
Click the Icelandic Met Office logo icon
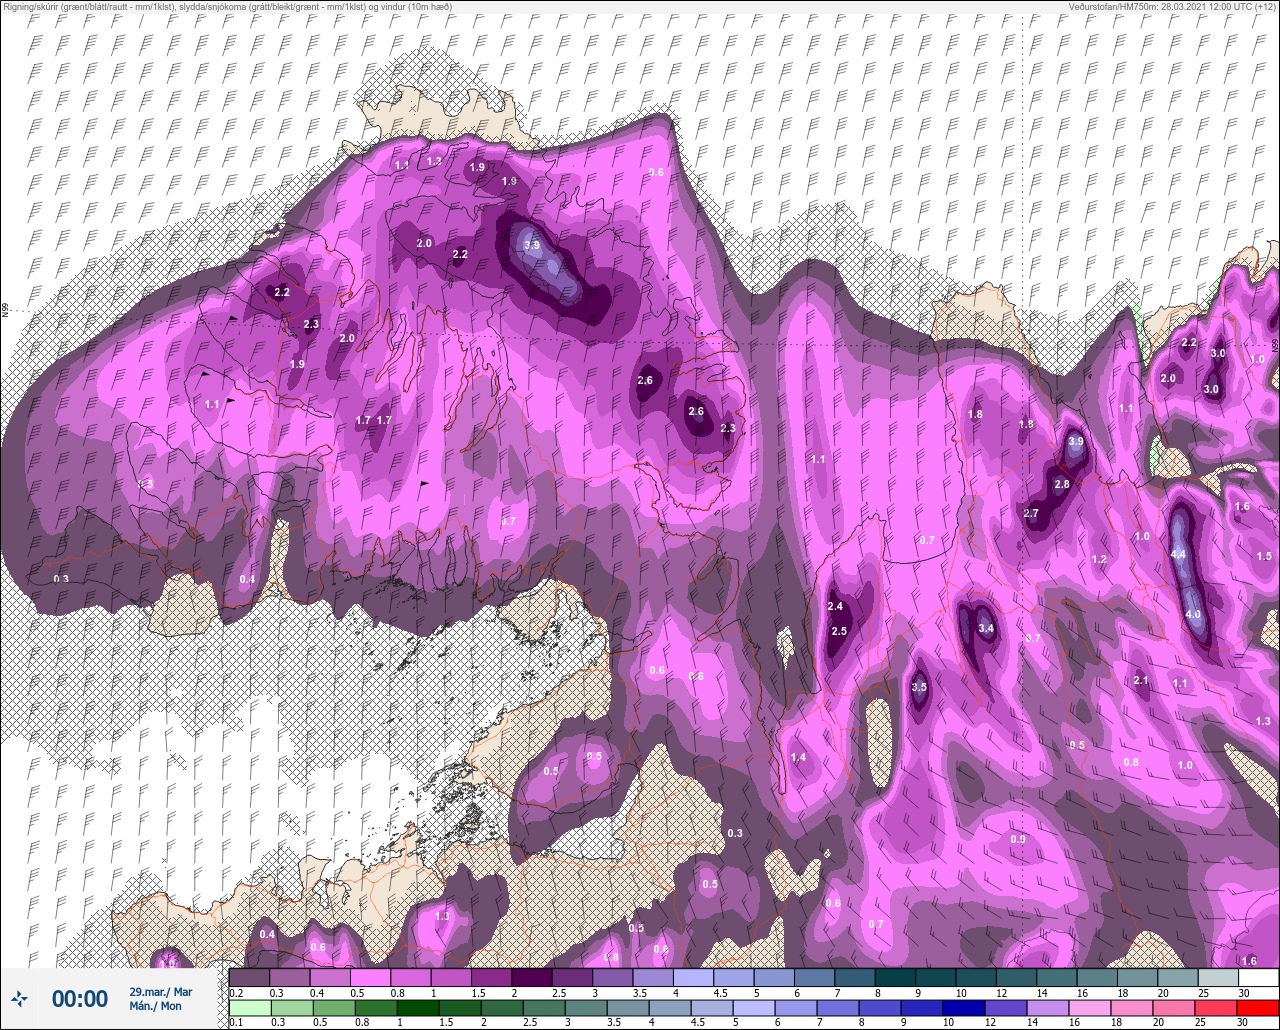pos(19,998)
